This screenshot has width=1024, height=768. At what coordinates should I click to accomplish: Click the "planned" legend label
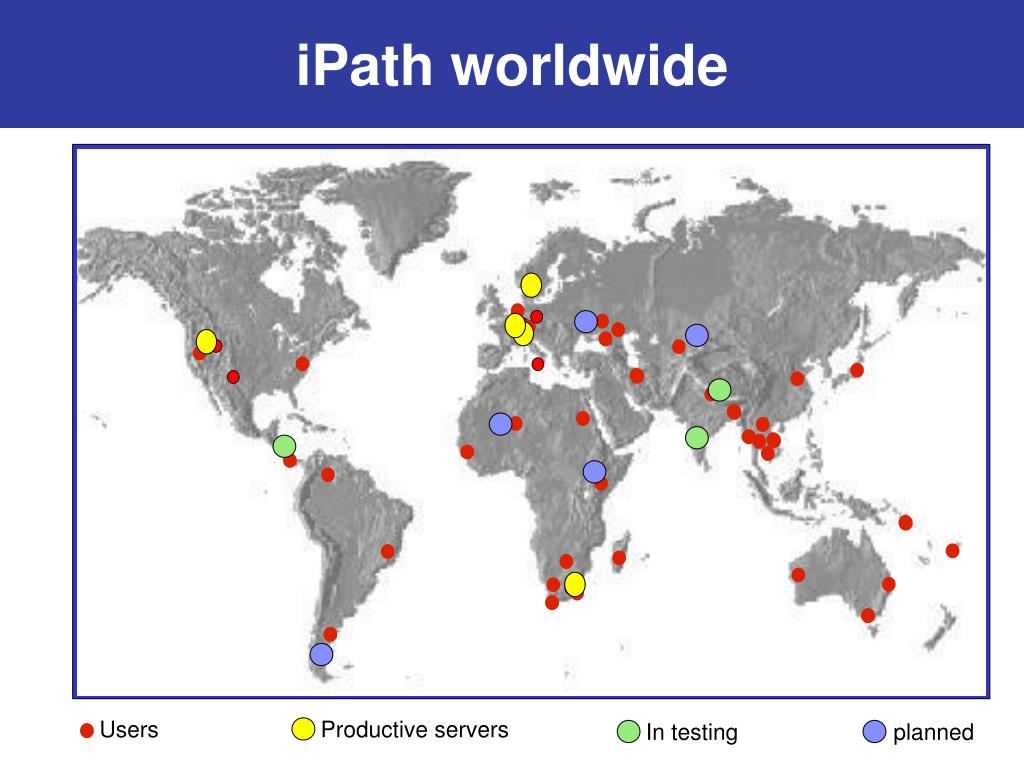point(933,733)
